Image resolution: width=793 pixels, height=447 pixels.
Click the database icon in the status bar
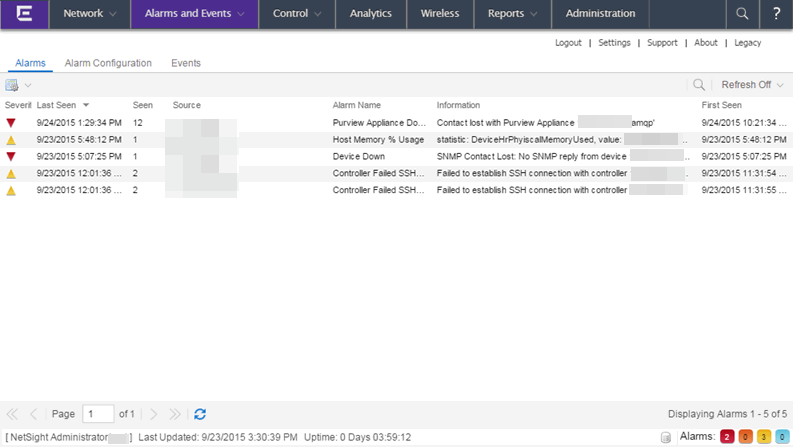[666, 437]
